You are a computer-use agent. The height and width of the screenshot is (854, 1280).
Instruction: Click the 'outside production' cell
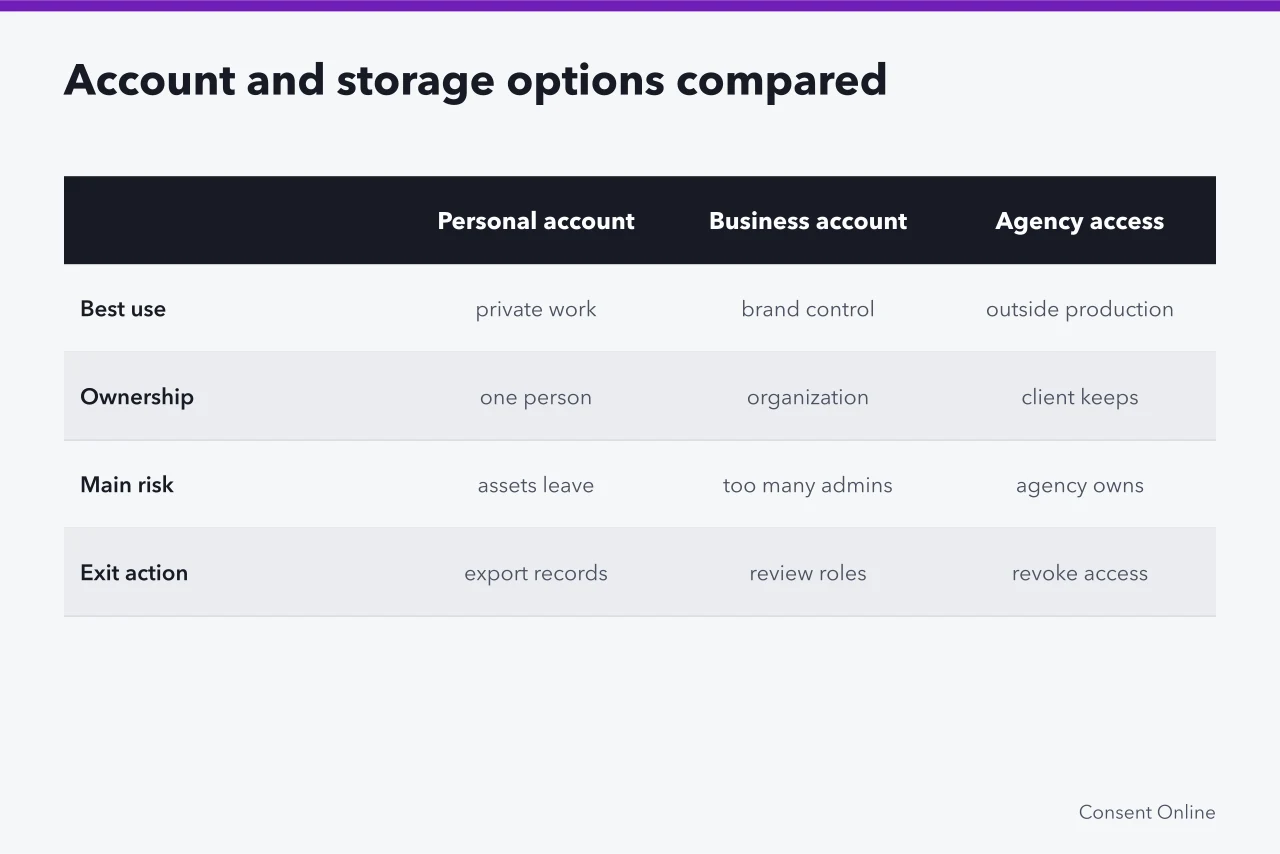(x=1080, y=310)
